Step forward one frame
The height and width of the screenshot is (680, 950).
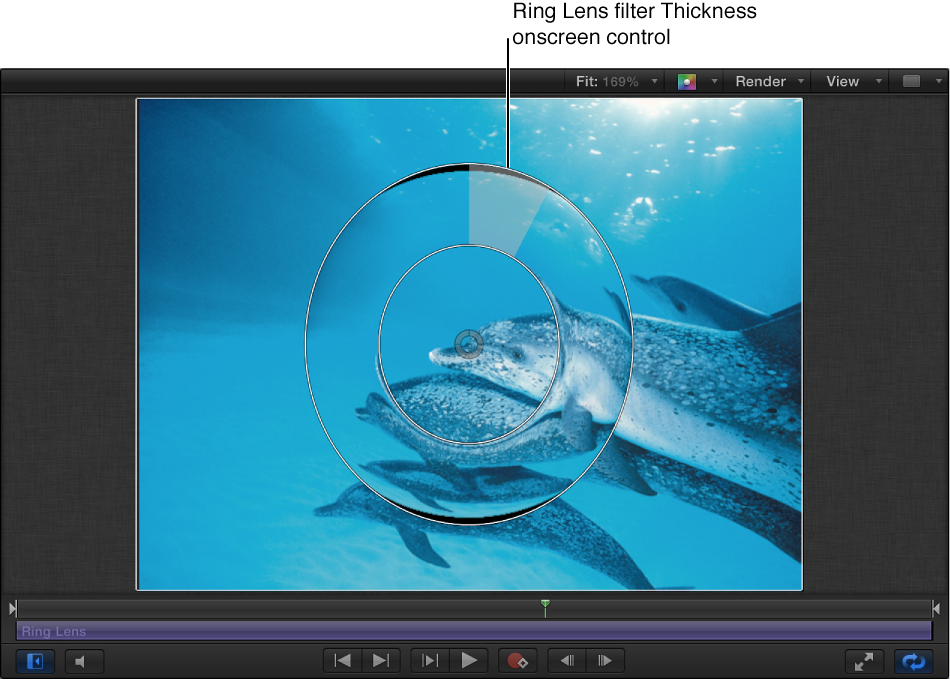pos(605,661)
